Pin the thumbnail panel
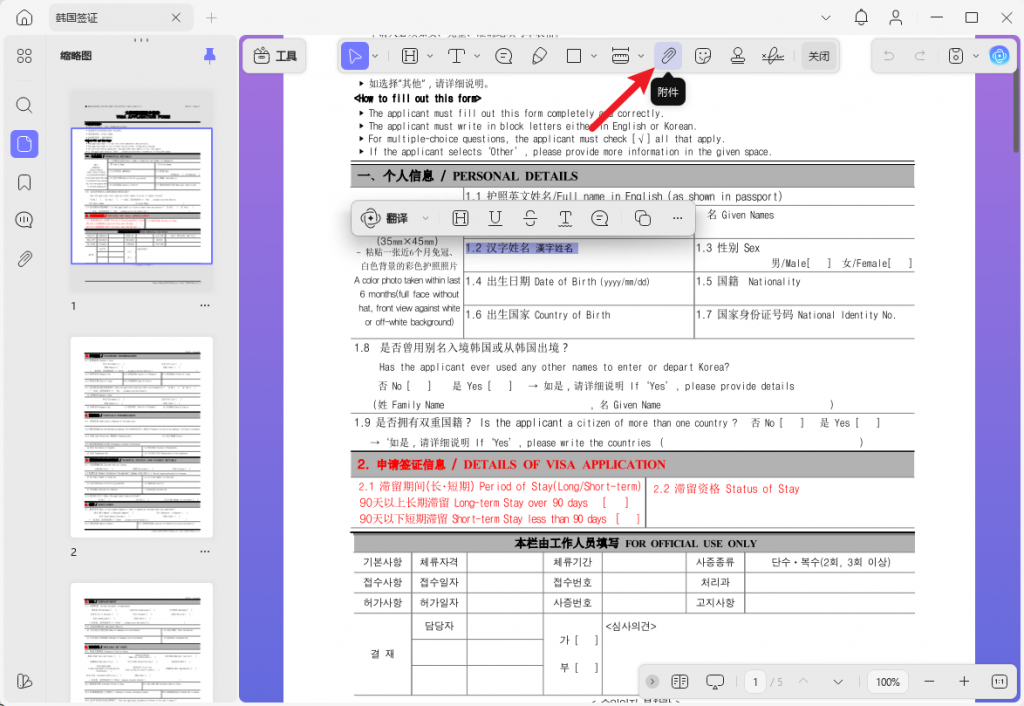The image size is (1024, 706). pyautogui.click(x=210, y=56)
